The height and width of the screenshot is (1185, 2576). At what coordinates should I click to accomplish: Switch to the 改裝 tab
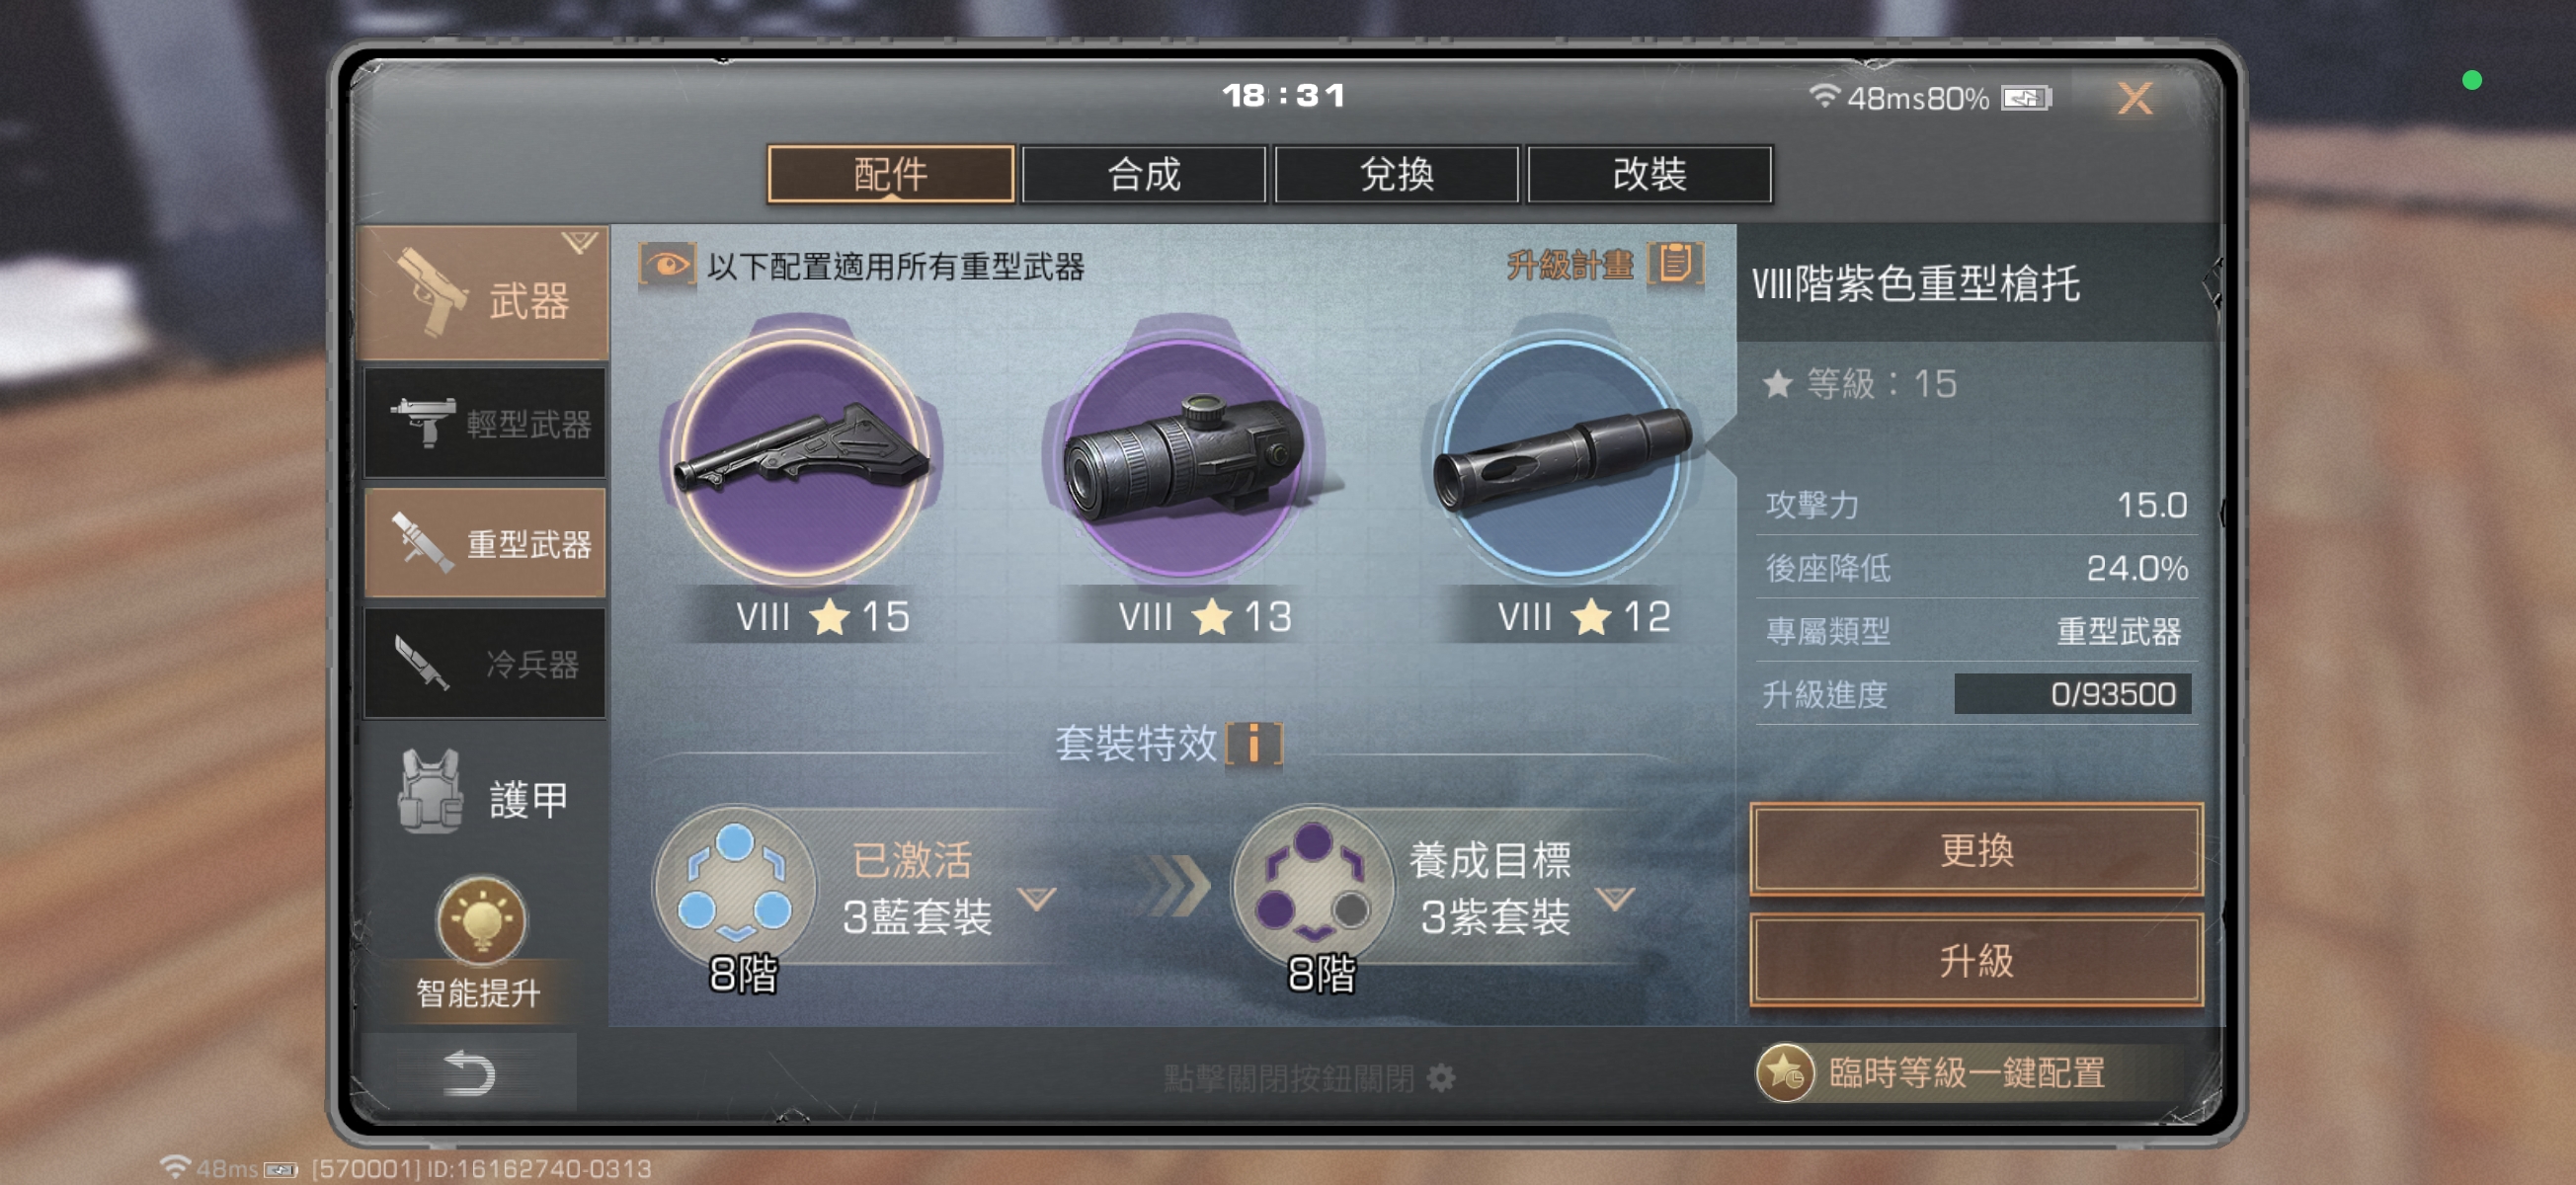pyautogui.click(x=1650, y=175)
